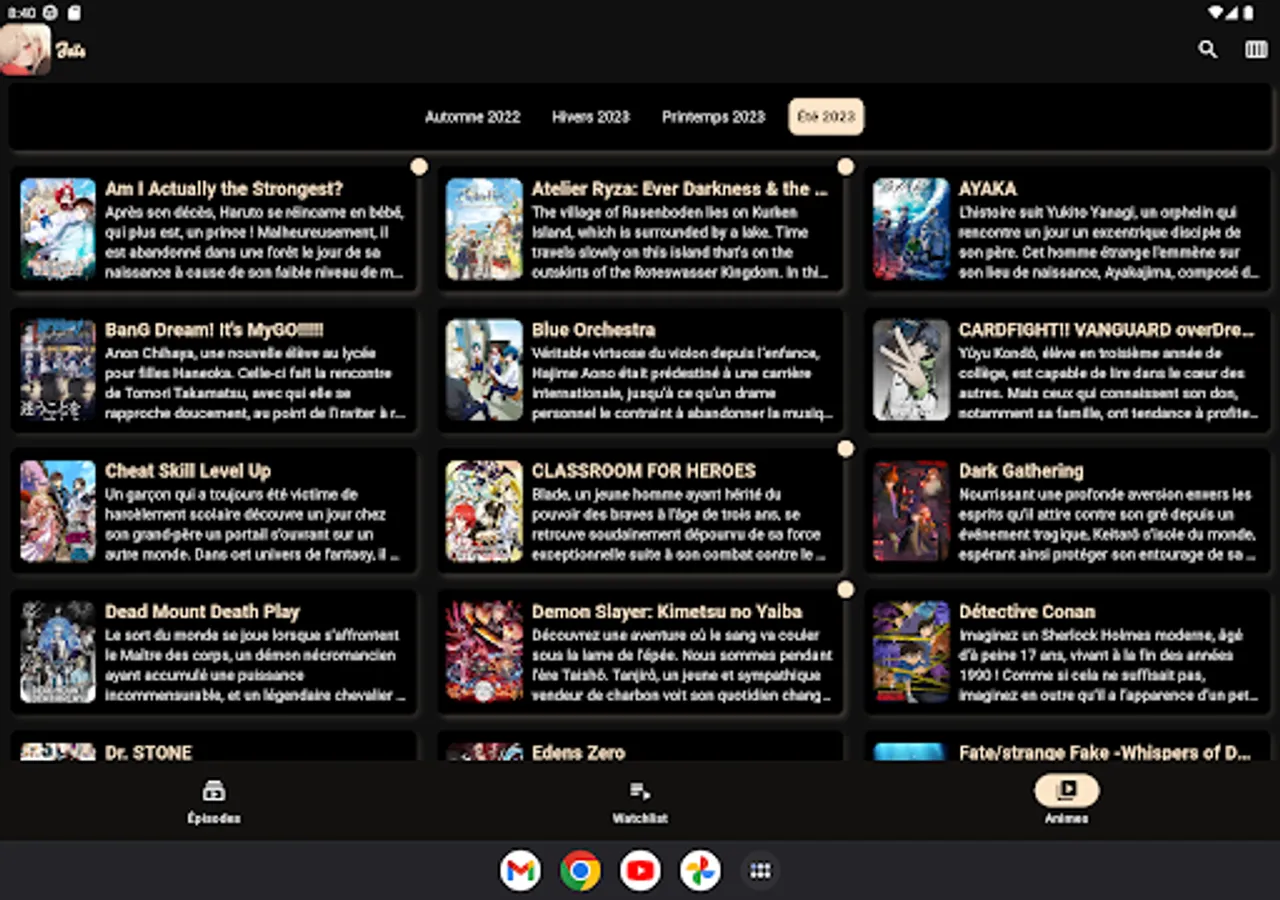The width and height of the screenshot is (1280, 900).
Task: Open Détective Conan cover thumbnail
Action: coord(911,652)
